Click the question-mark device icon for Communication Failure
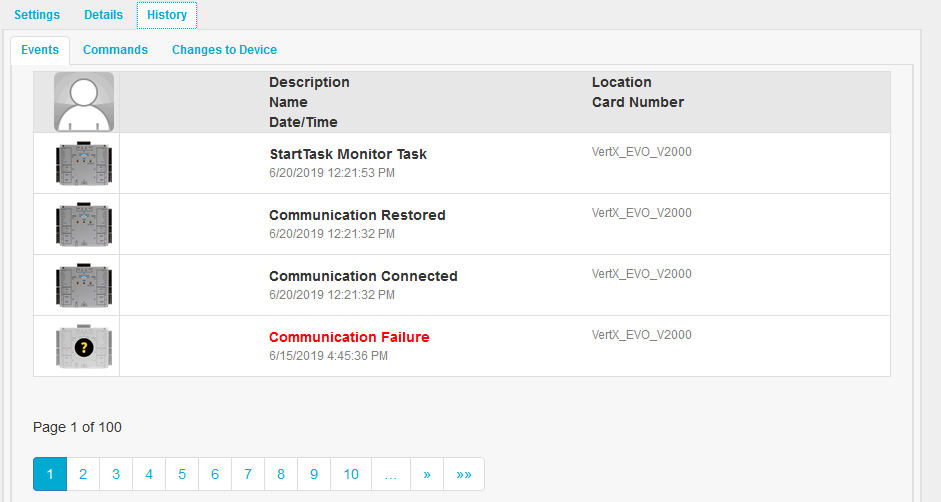The width and height of the screenshot is (941, 502). coord(84,346)
